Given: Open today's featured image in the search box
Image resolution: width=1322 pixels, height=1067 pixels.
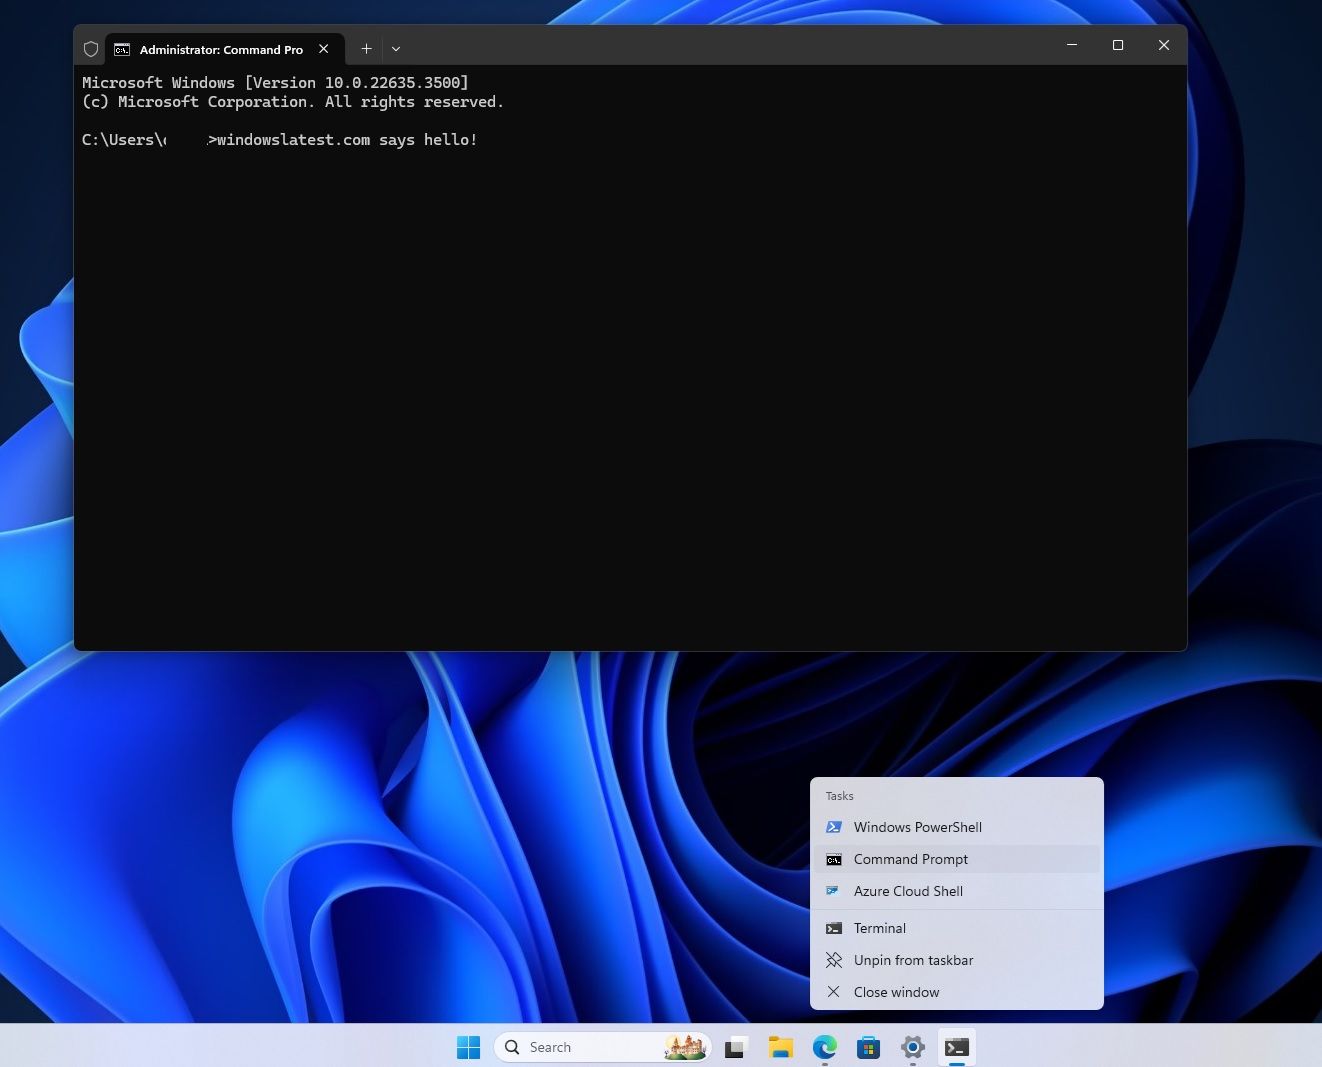Looking at the screenshot, I should [x=686, y=1046].
